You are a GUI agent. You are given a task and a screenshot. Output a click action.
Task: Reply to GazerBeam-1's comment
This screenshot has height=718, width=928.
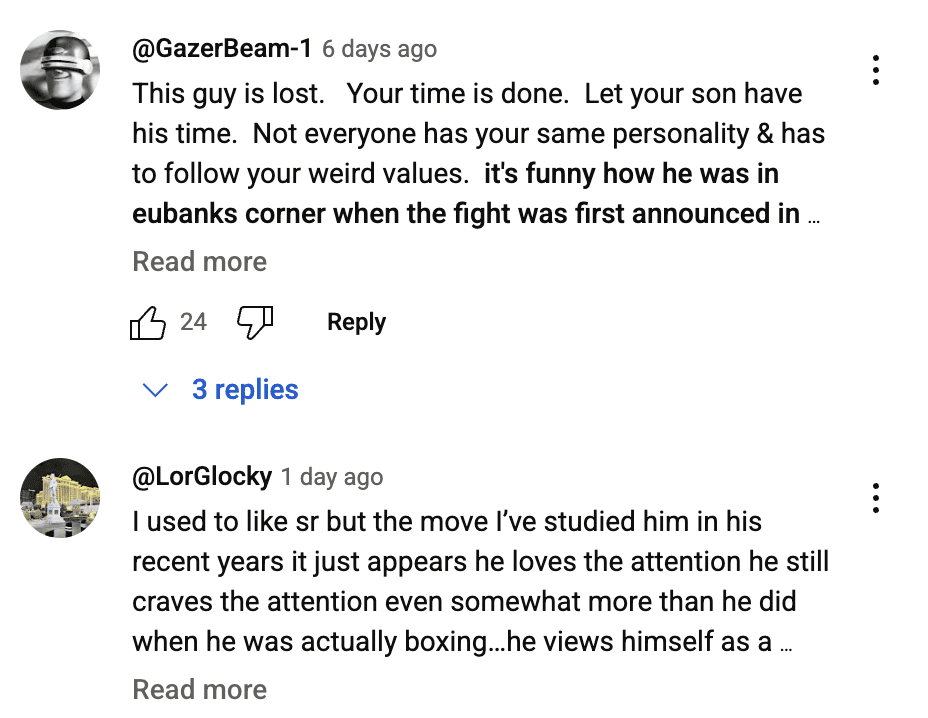click(x=356, y=322)
